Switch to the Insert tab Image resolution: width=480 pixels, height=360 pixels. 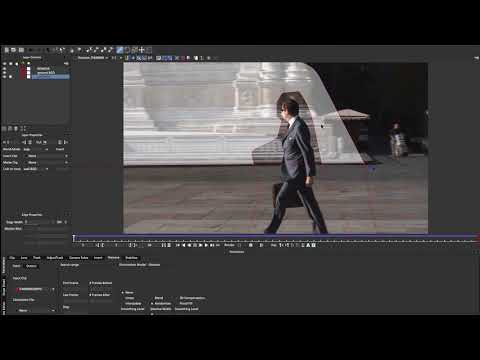point(98,258)
